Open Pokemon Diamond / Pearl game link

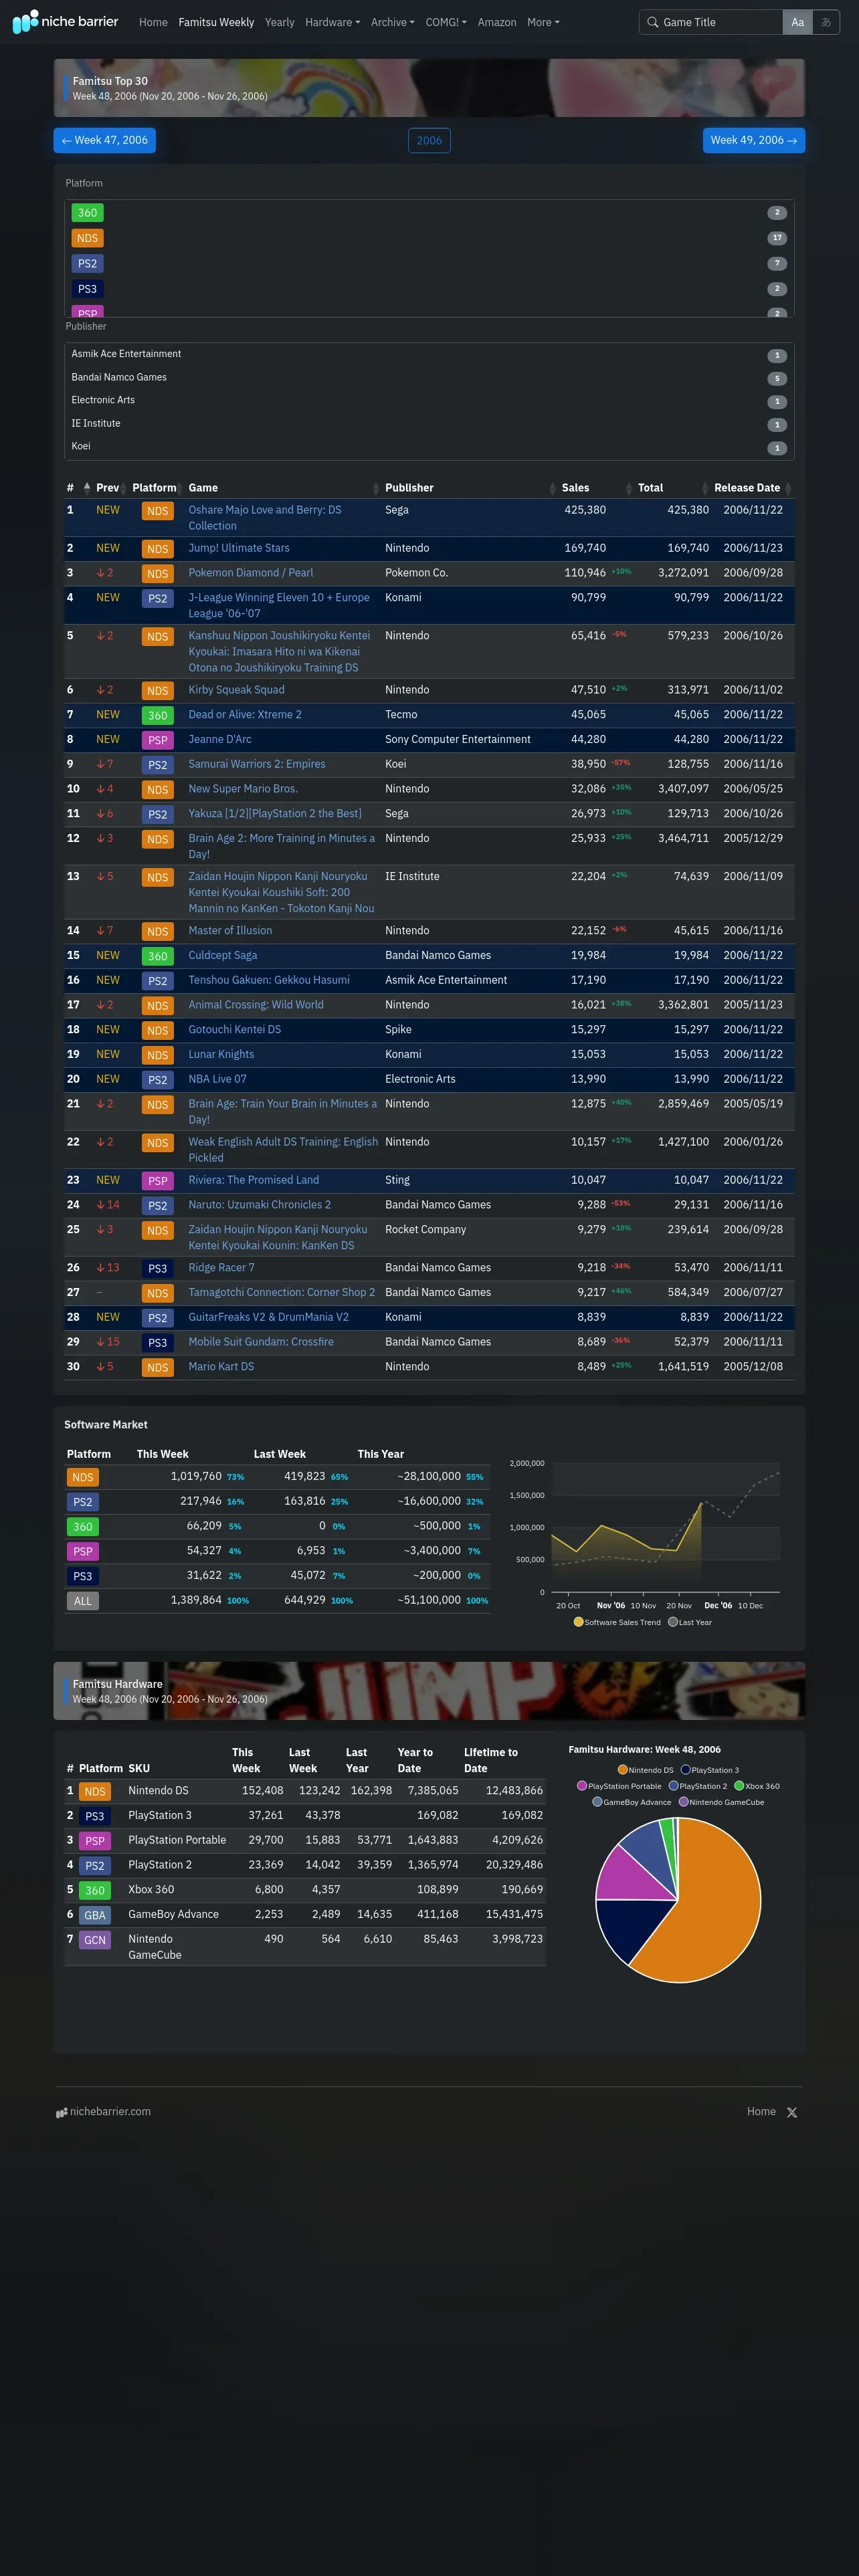click(251, 573)
